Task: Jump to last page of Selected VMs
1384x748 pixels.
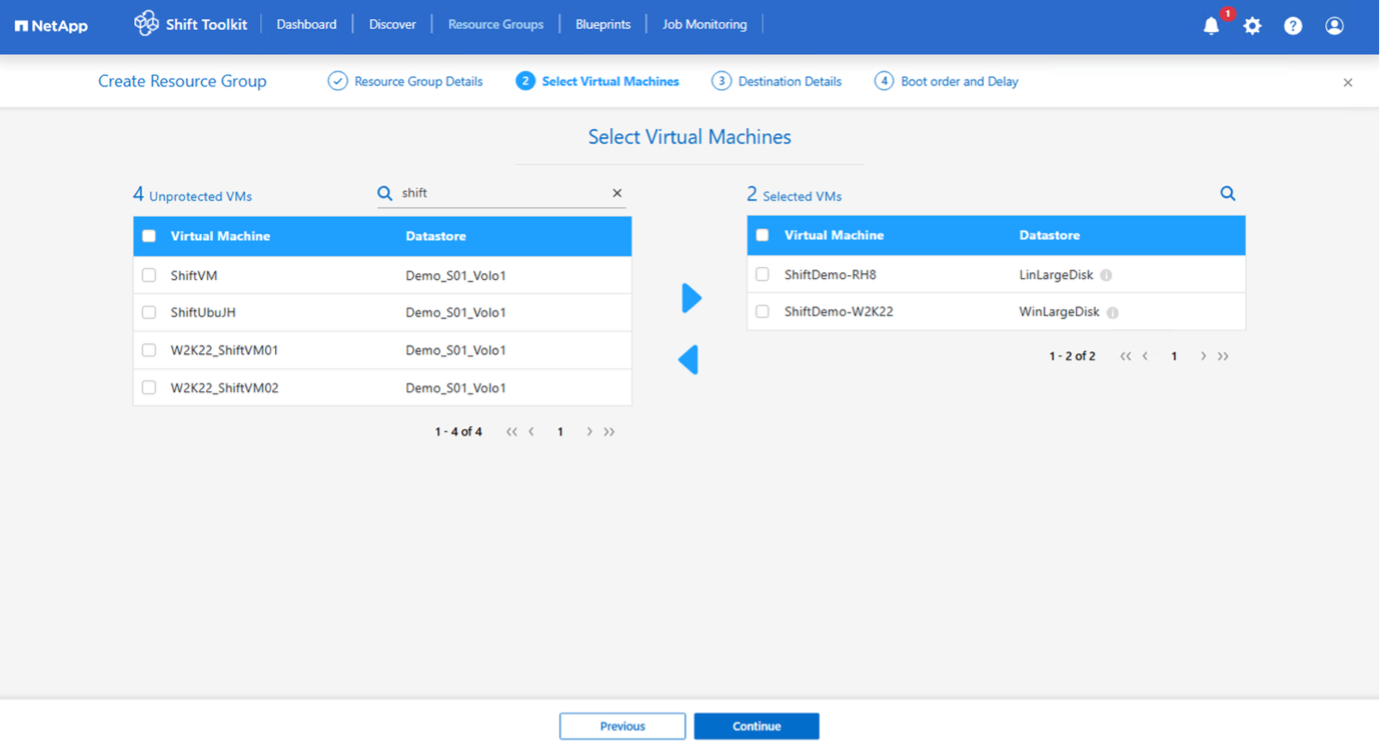Action: point(1223,356)
